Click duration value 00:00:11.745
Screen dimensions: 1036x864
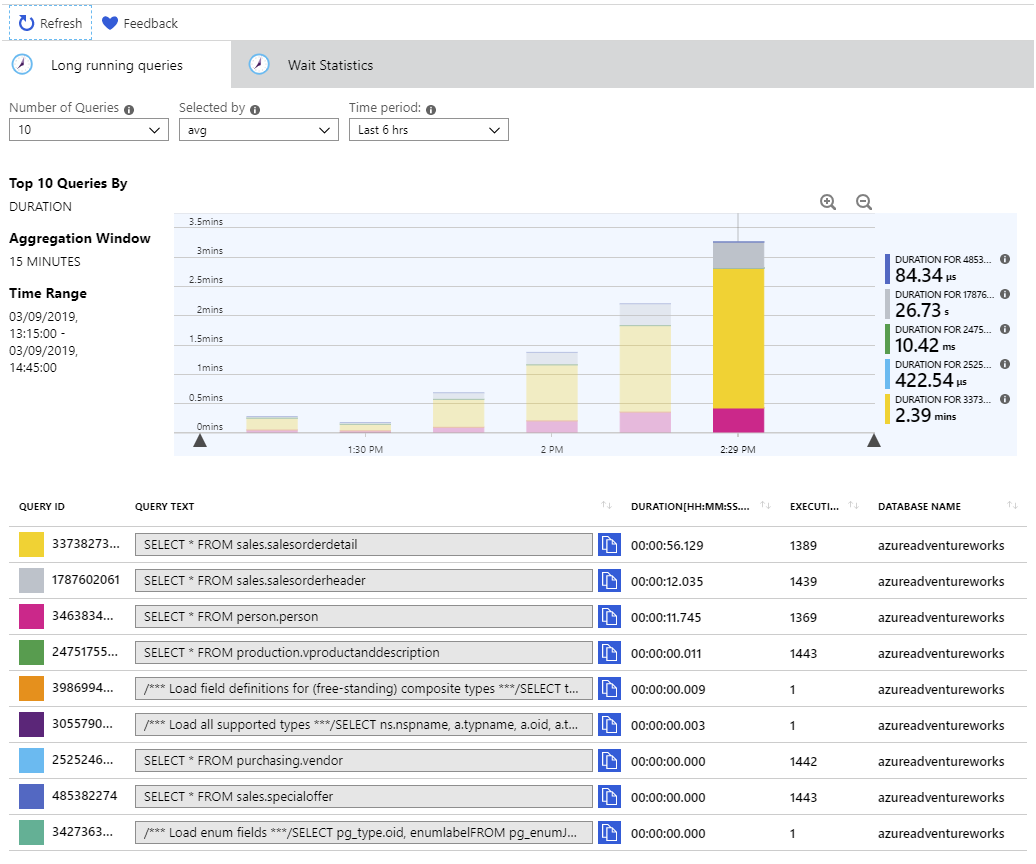click(666, 618)
